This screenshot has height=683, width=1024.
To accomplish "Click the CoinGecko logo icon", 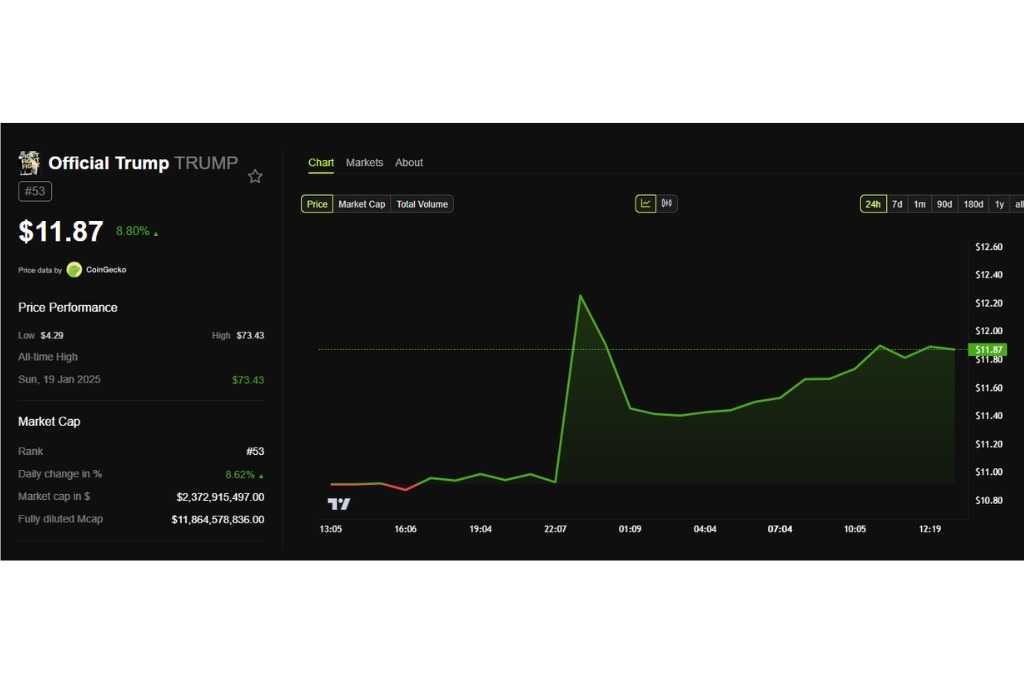I will 74,270.
